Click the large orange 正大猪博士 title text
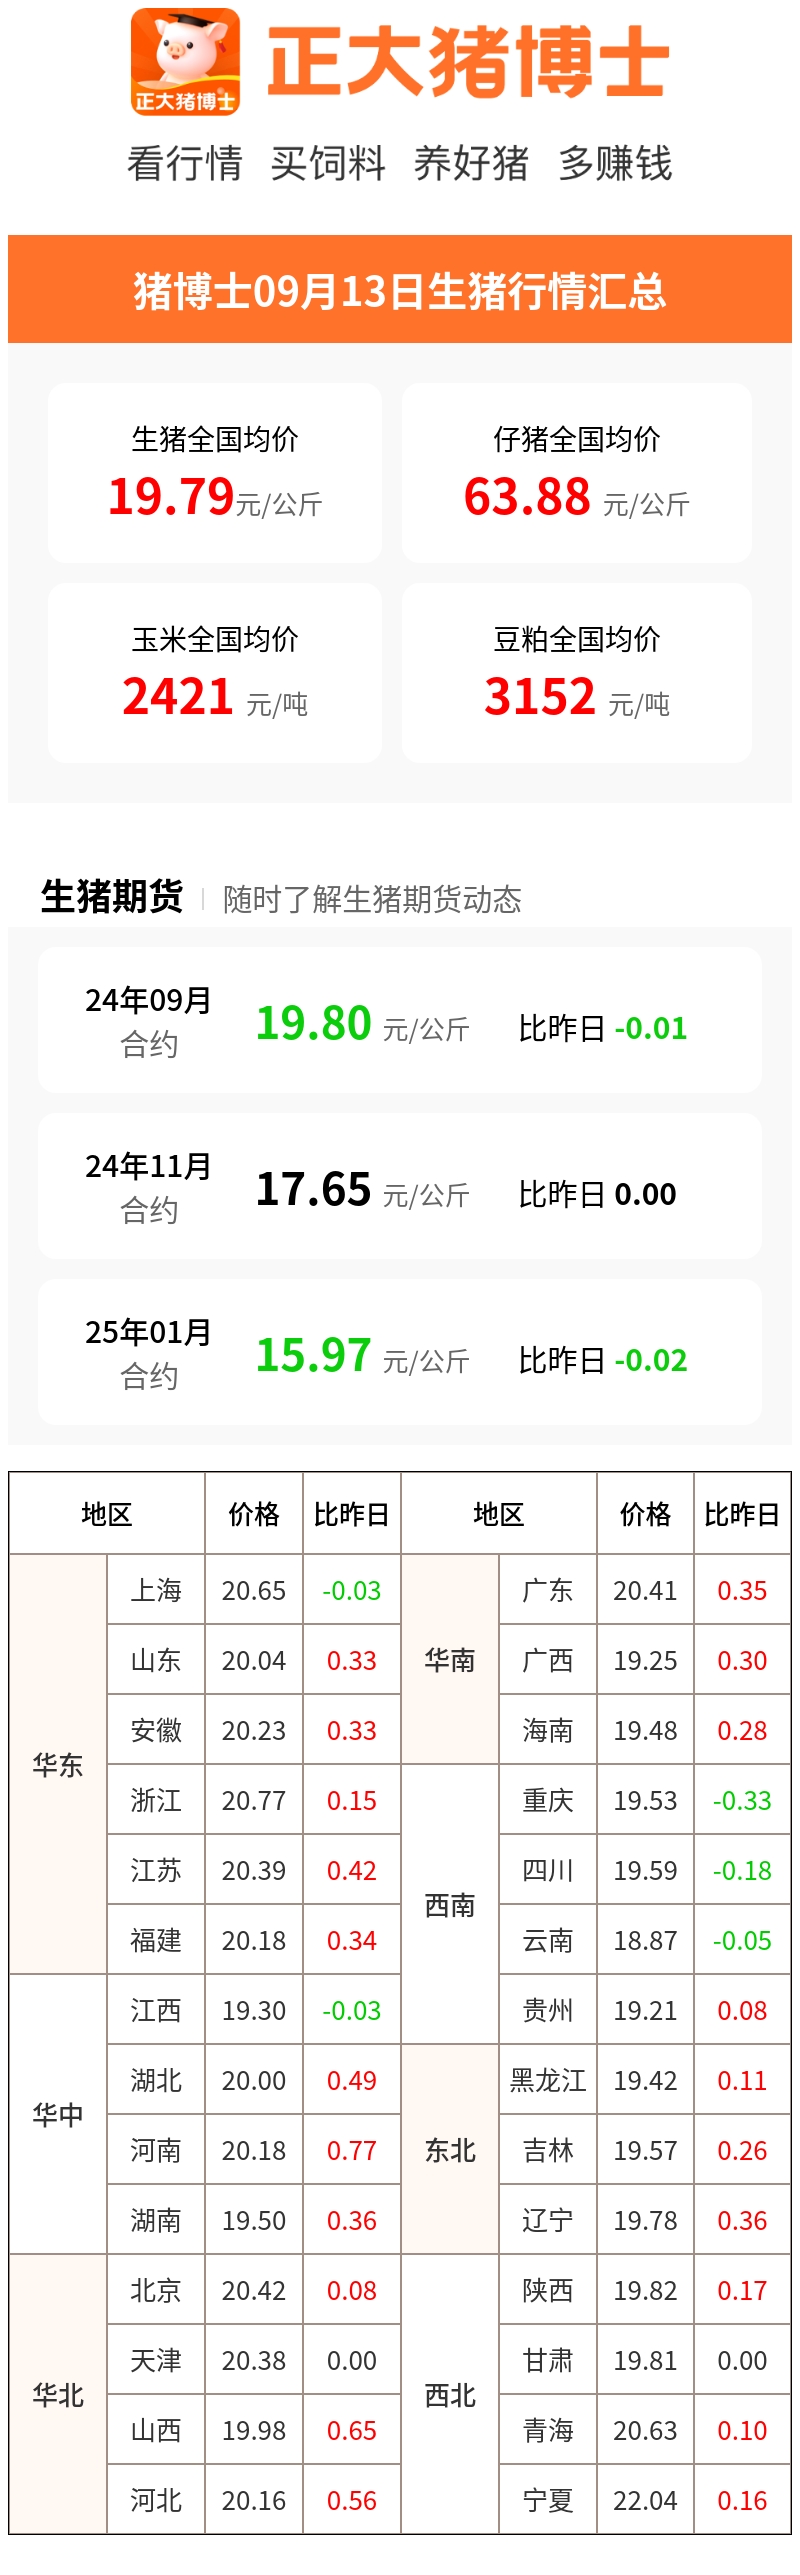 (x=468, y=62)
